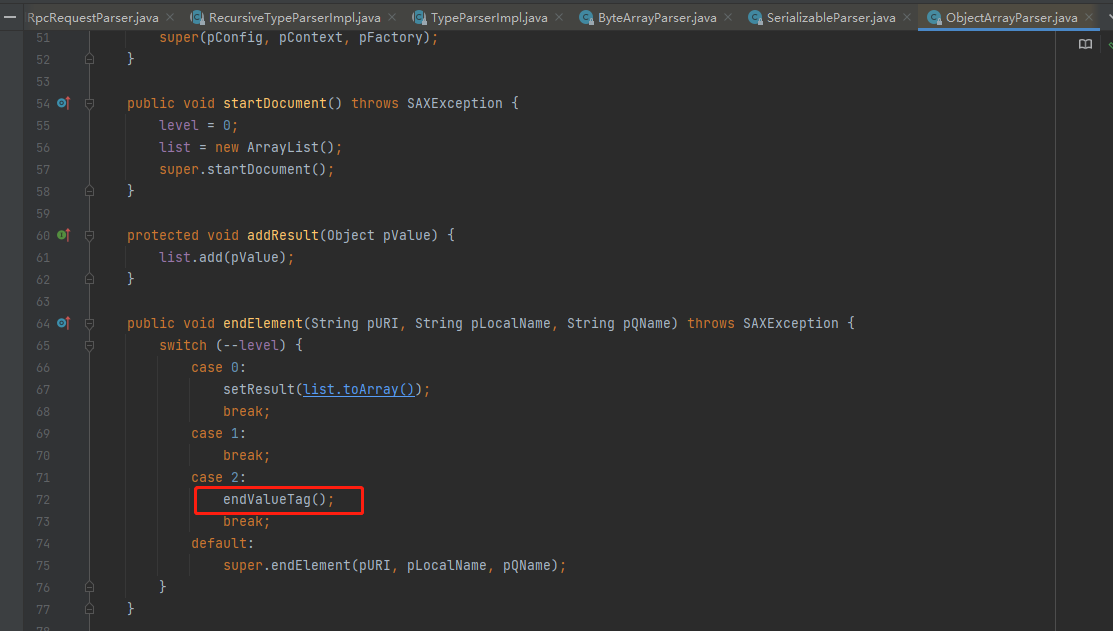This screenshot has height=631, width=1113.
Task: Click class file icon of SerializableParser.java tab
Action: [755, 17]
